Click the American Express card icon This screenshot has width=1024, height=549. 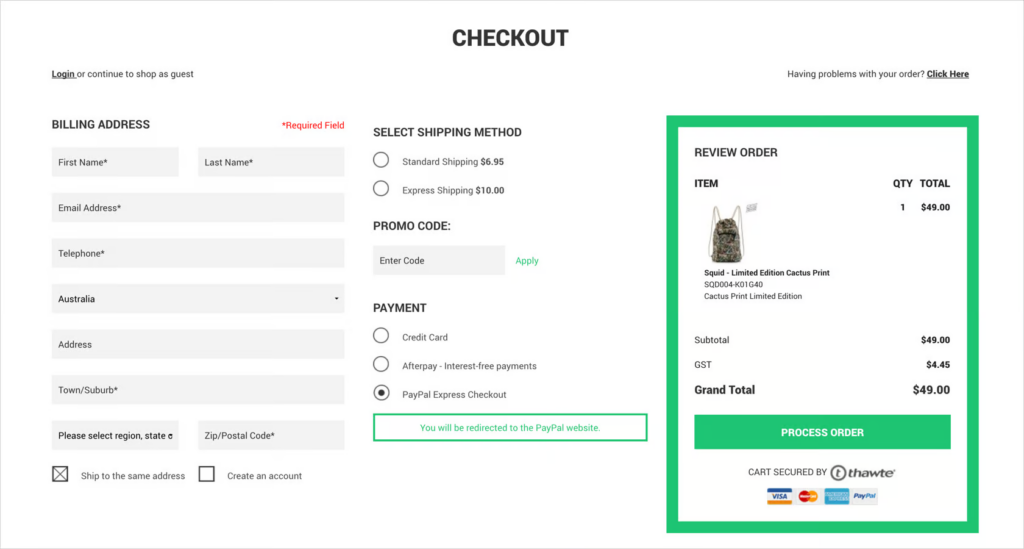coord(837,496)
